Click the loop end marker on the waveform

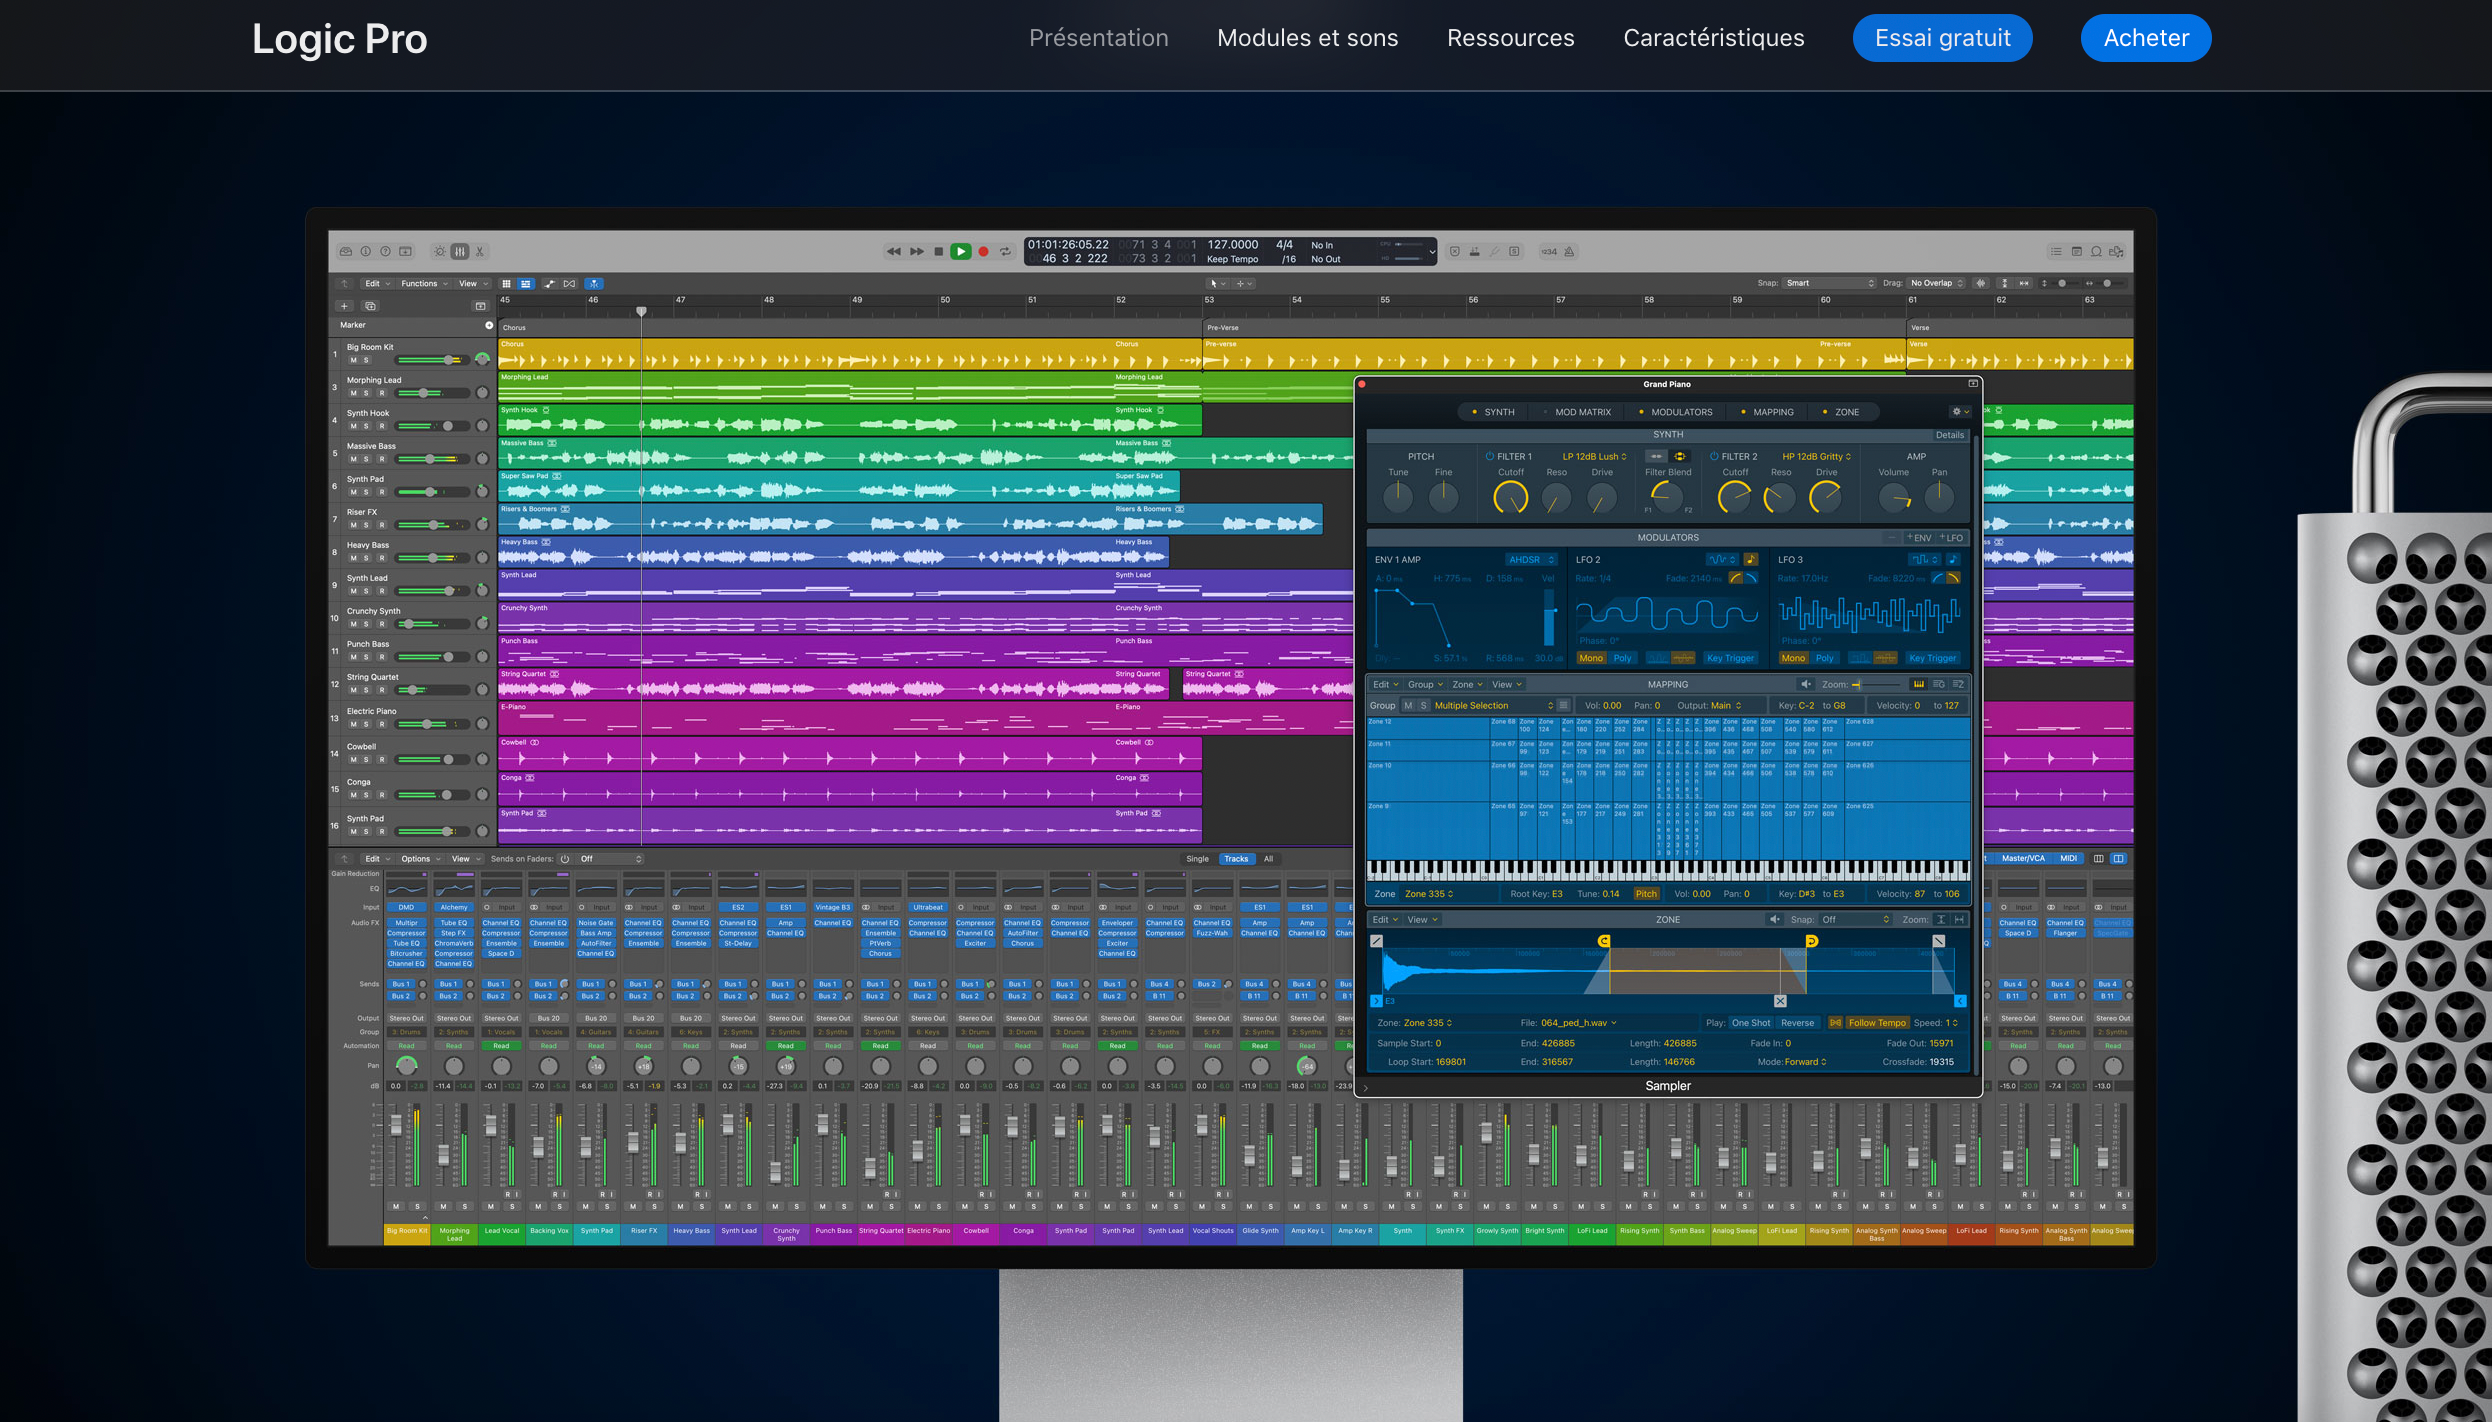(x=1811, y=941)
